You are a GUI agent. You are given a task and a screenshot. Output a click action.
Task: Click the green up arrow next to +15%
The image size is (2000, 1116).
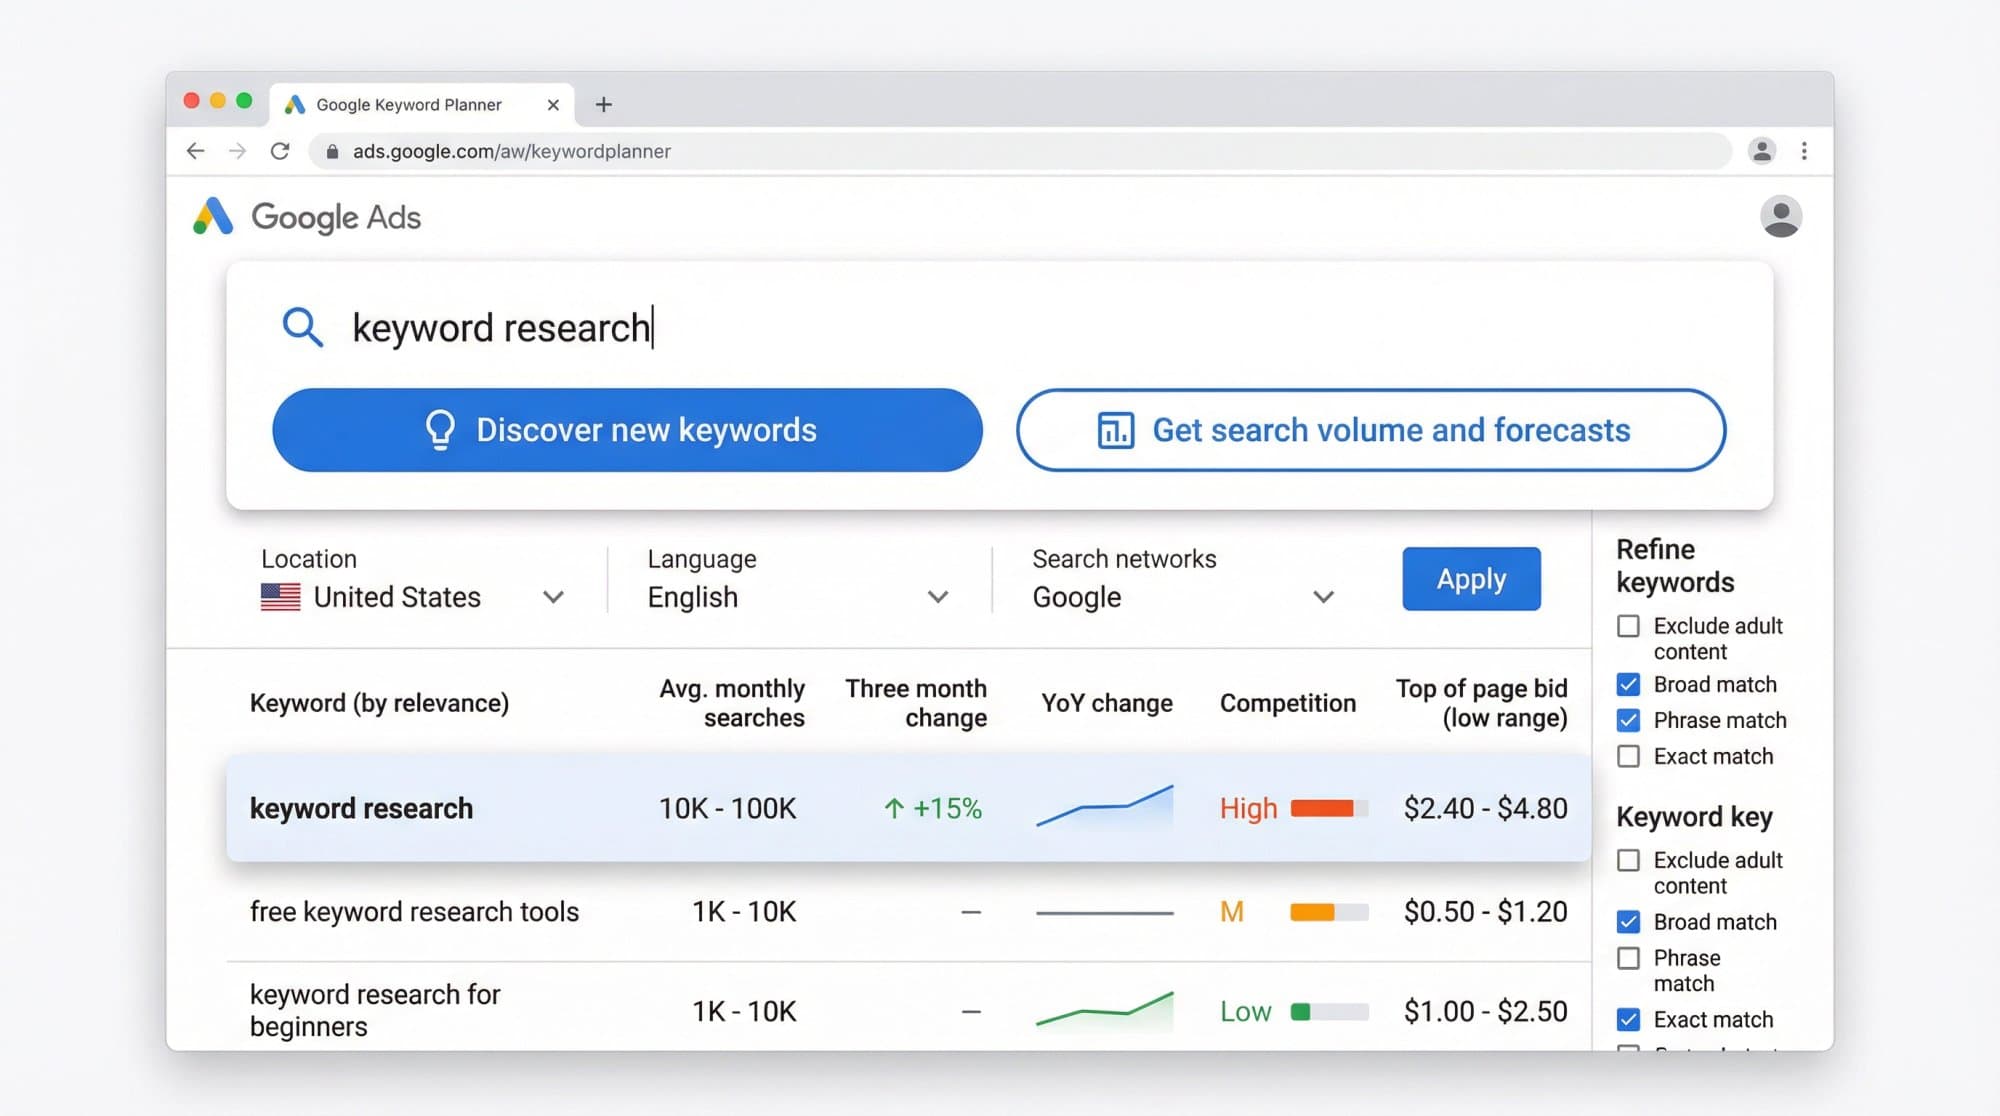coord(894,808)
